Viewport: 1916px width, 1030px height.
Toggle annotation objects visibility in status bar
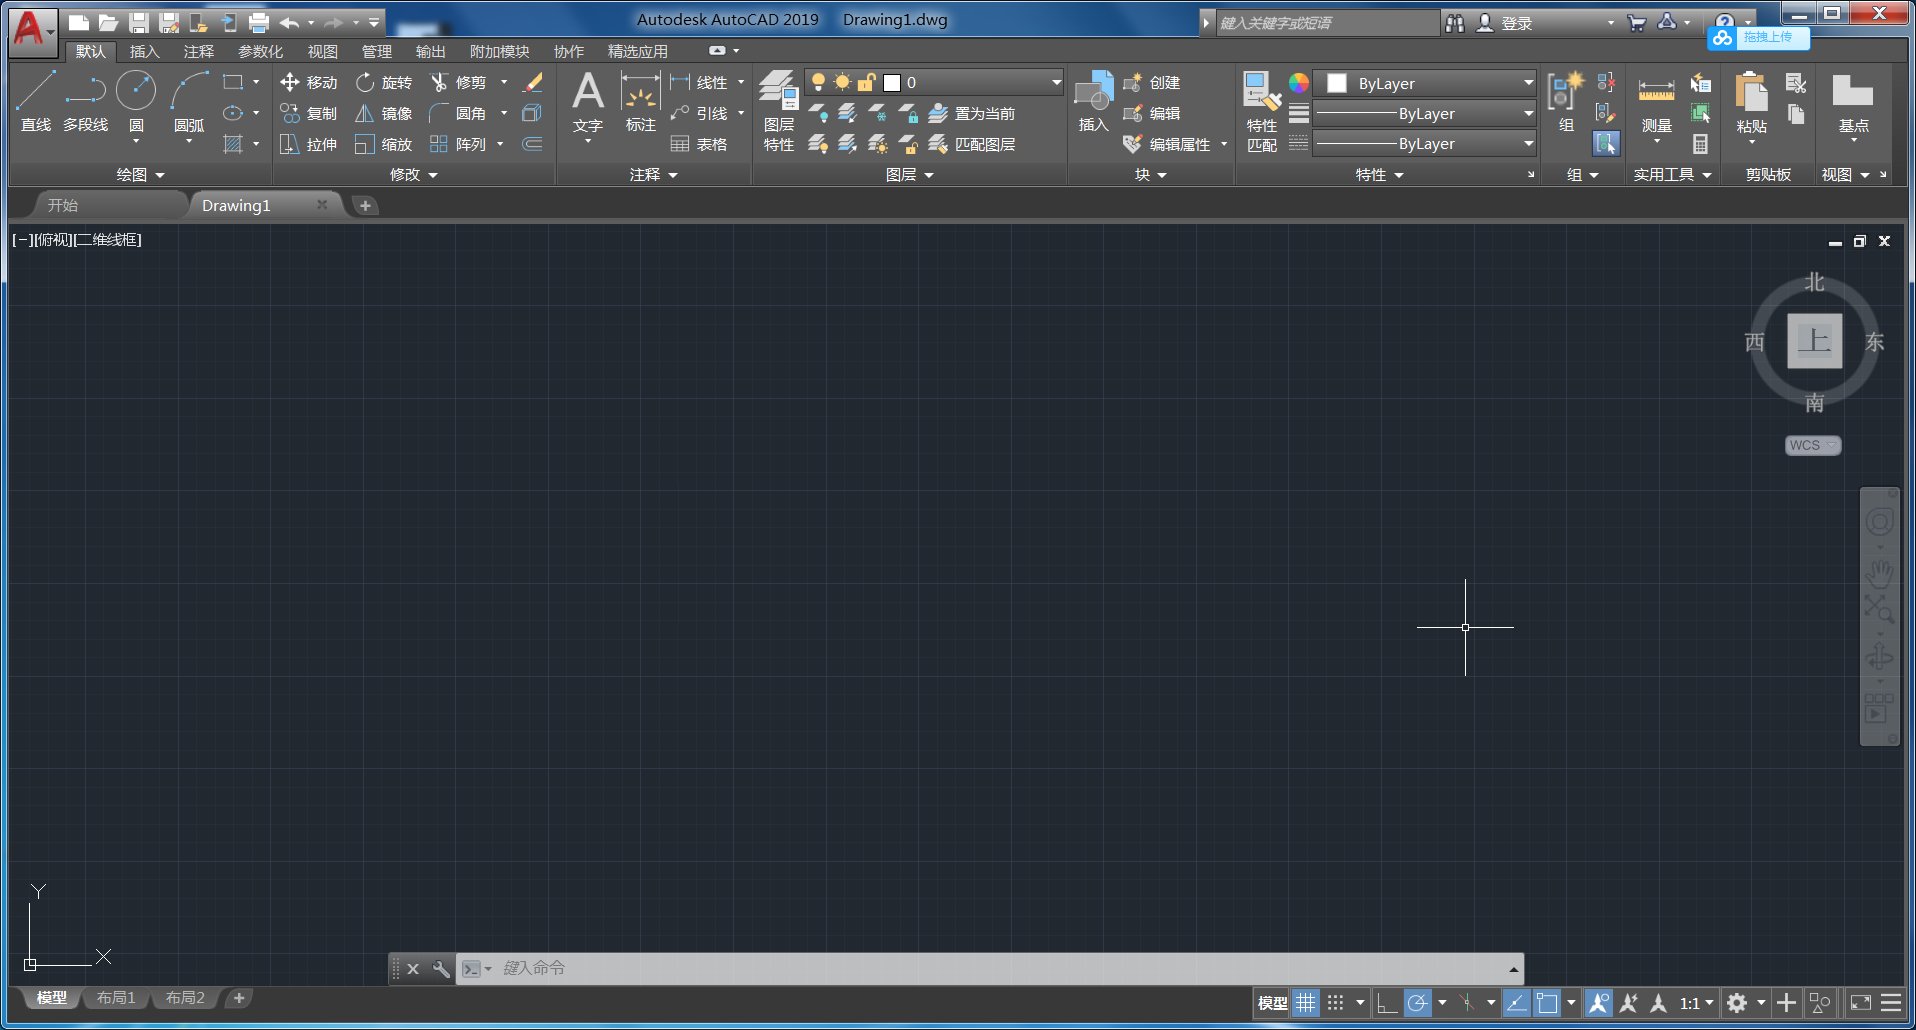1598,1003
